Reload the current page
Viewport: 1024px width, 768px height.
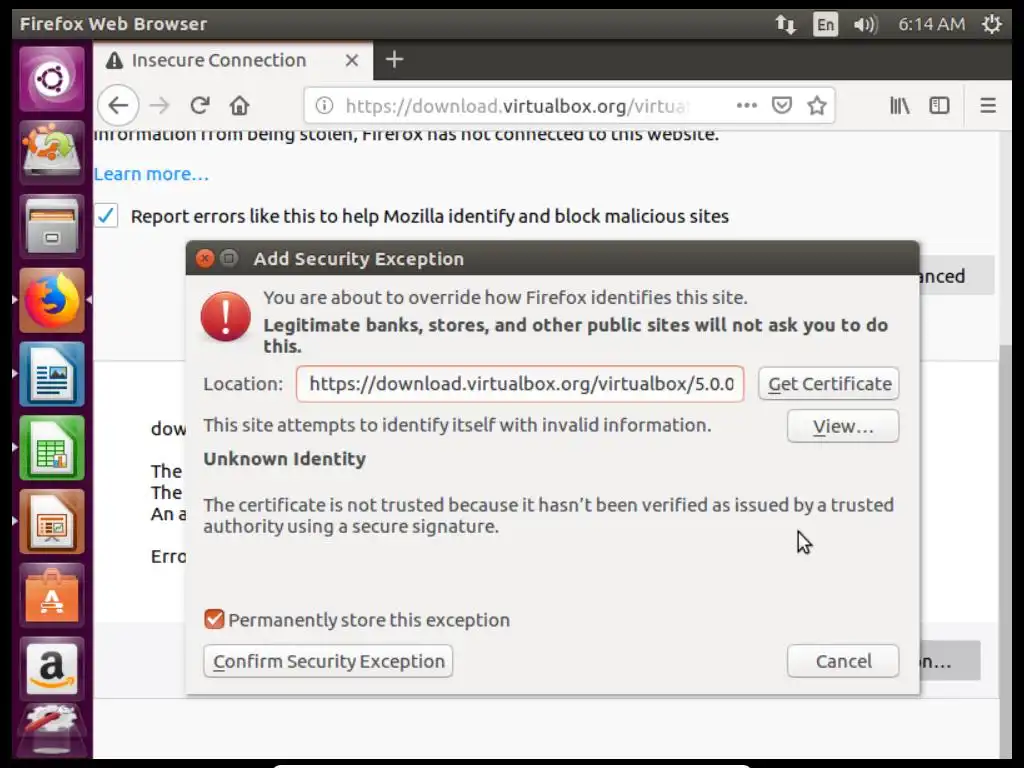tap(200, 105)
